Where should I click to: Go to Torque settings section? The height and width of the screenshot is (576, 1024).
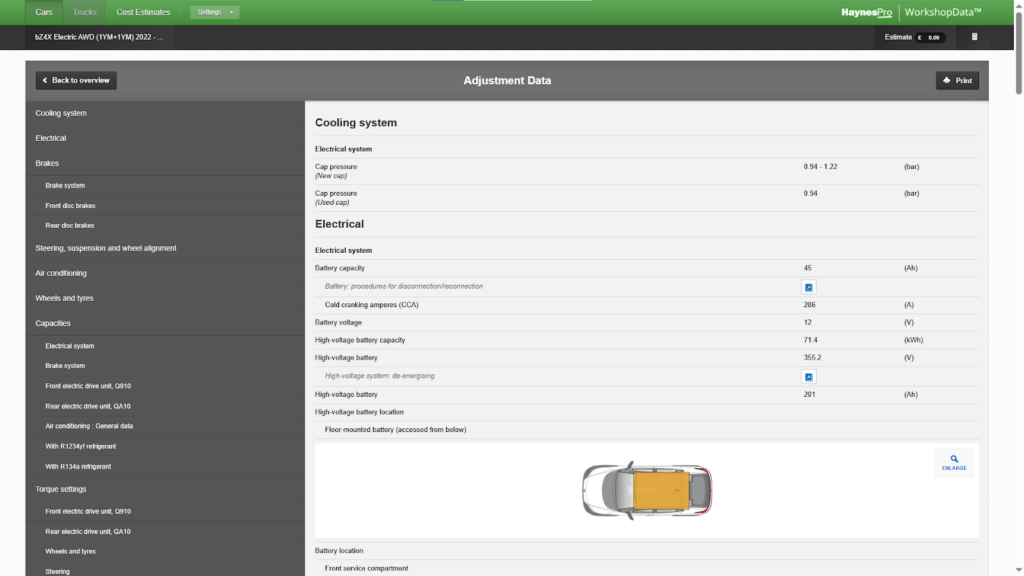pyautogui.click(x=61, y=489)
